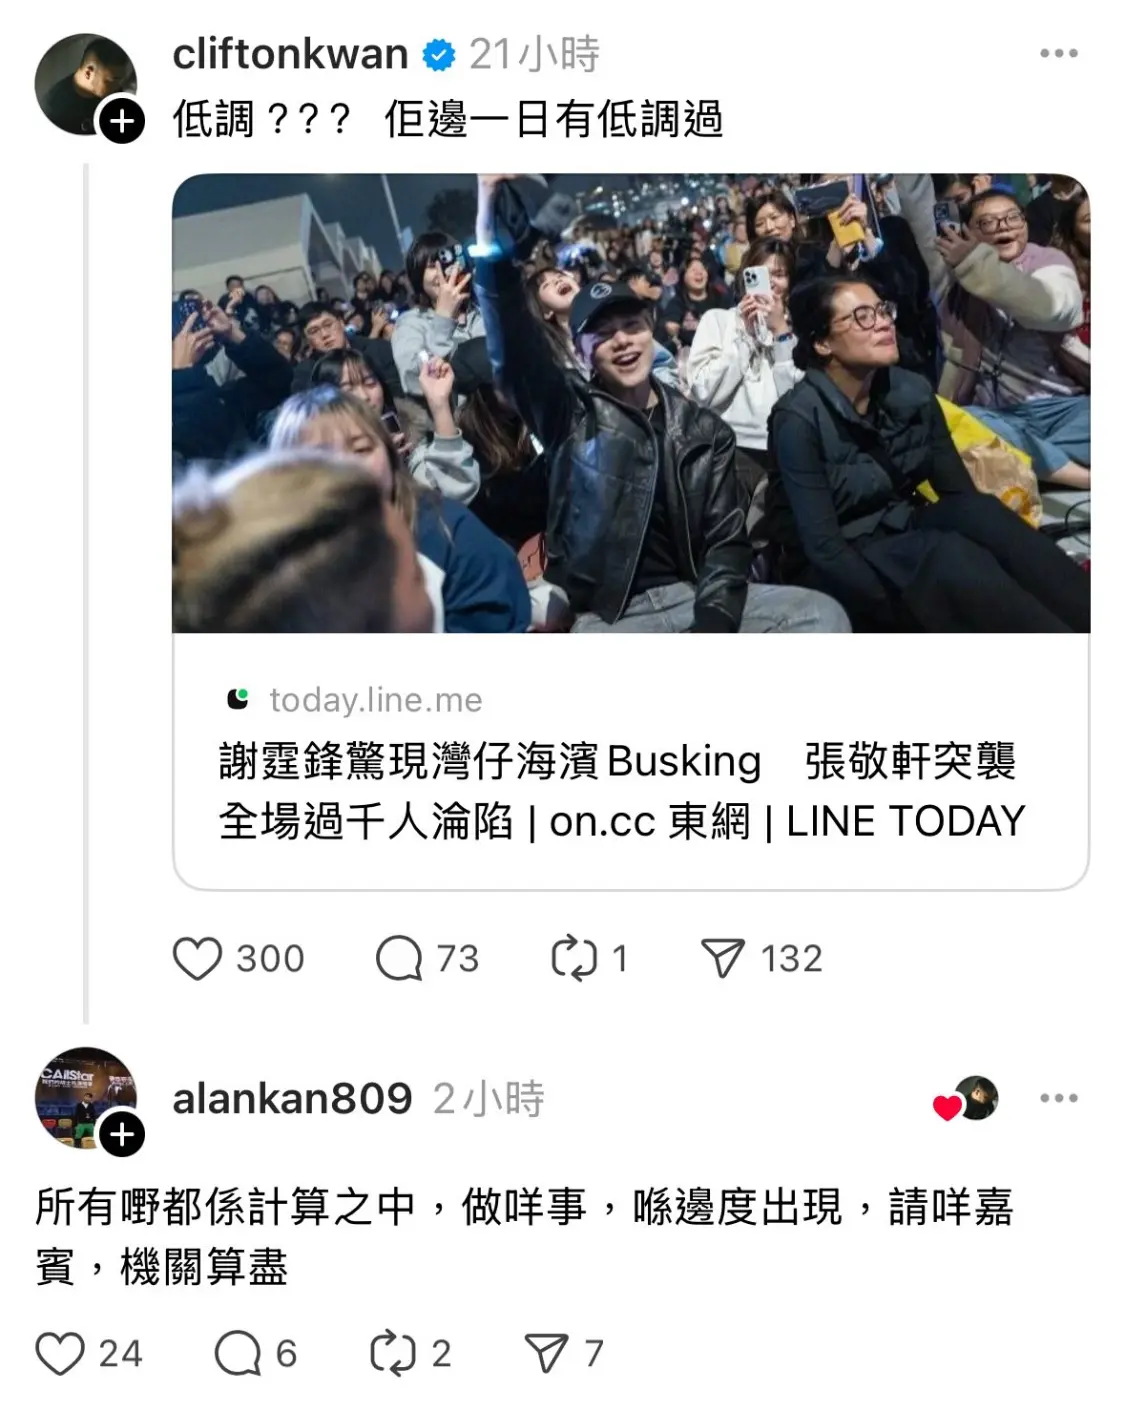This screenshot has height=1411, width=1125.
Task: Tap alankan809's profile picture
Action: click(85, 1098)
